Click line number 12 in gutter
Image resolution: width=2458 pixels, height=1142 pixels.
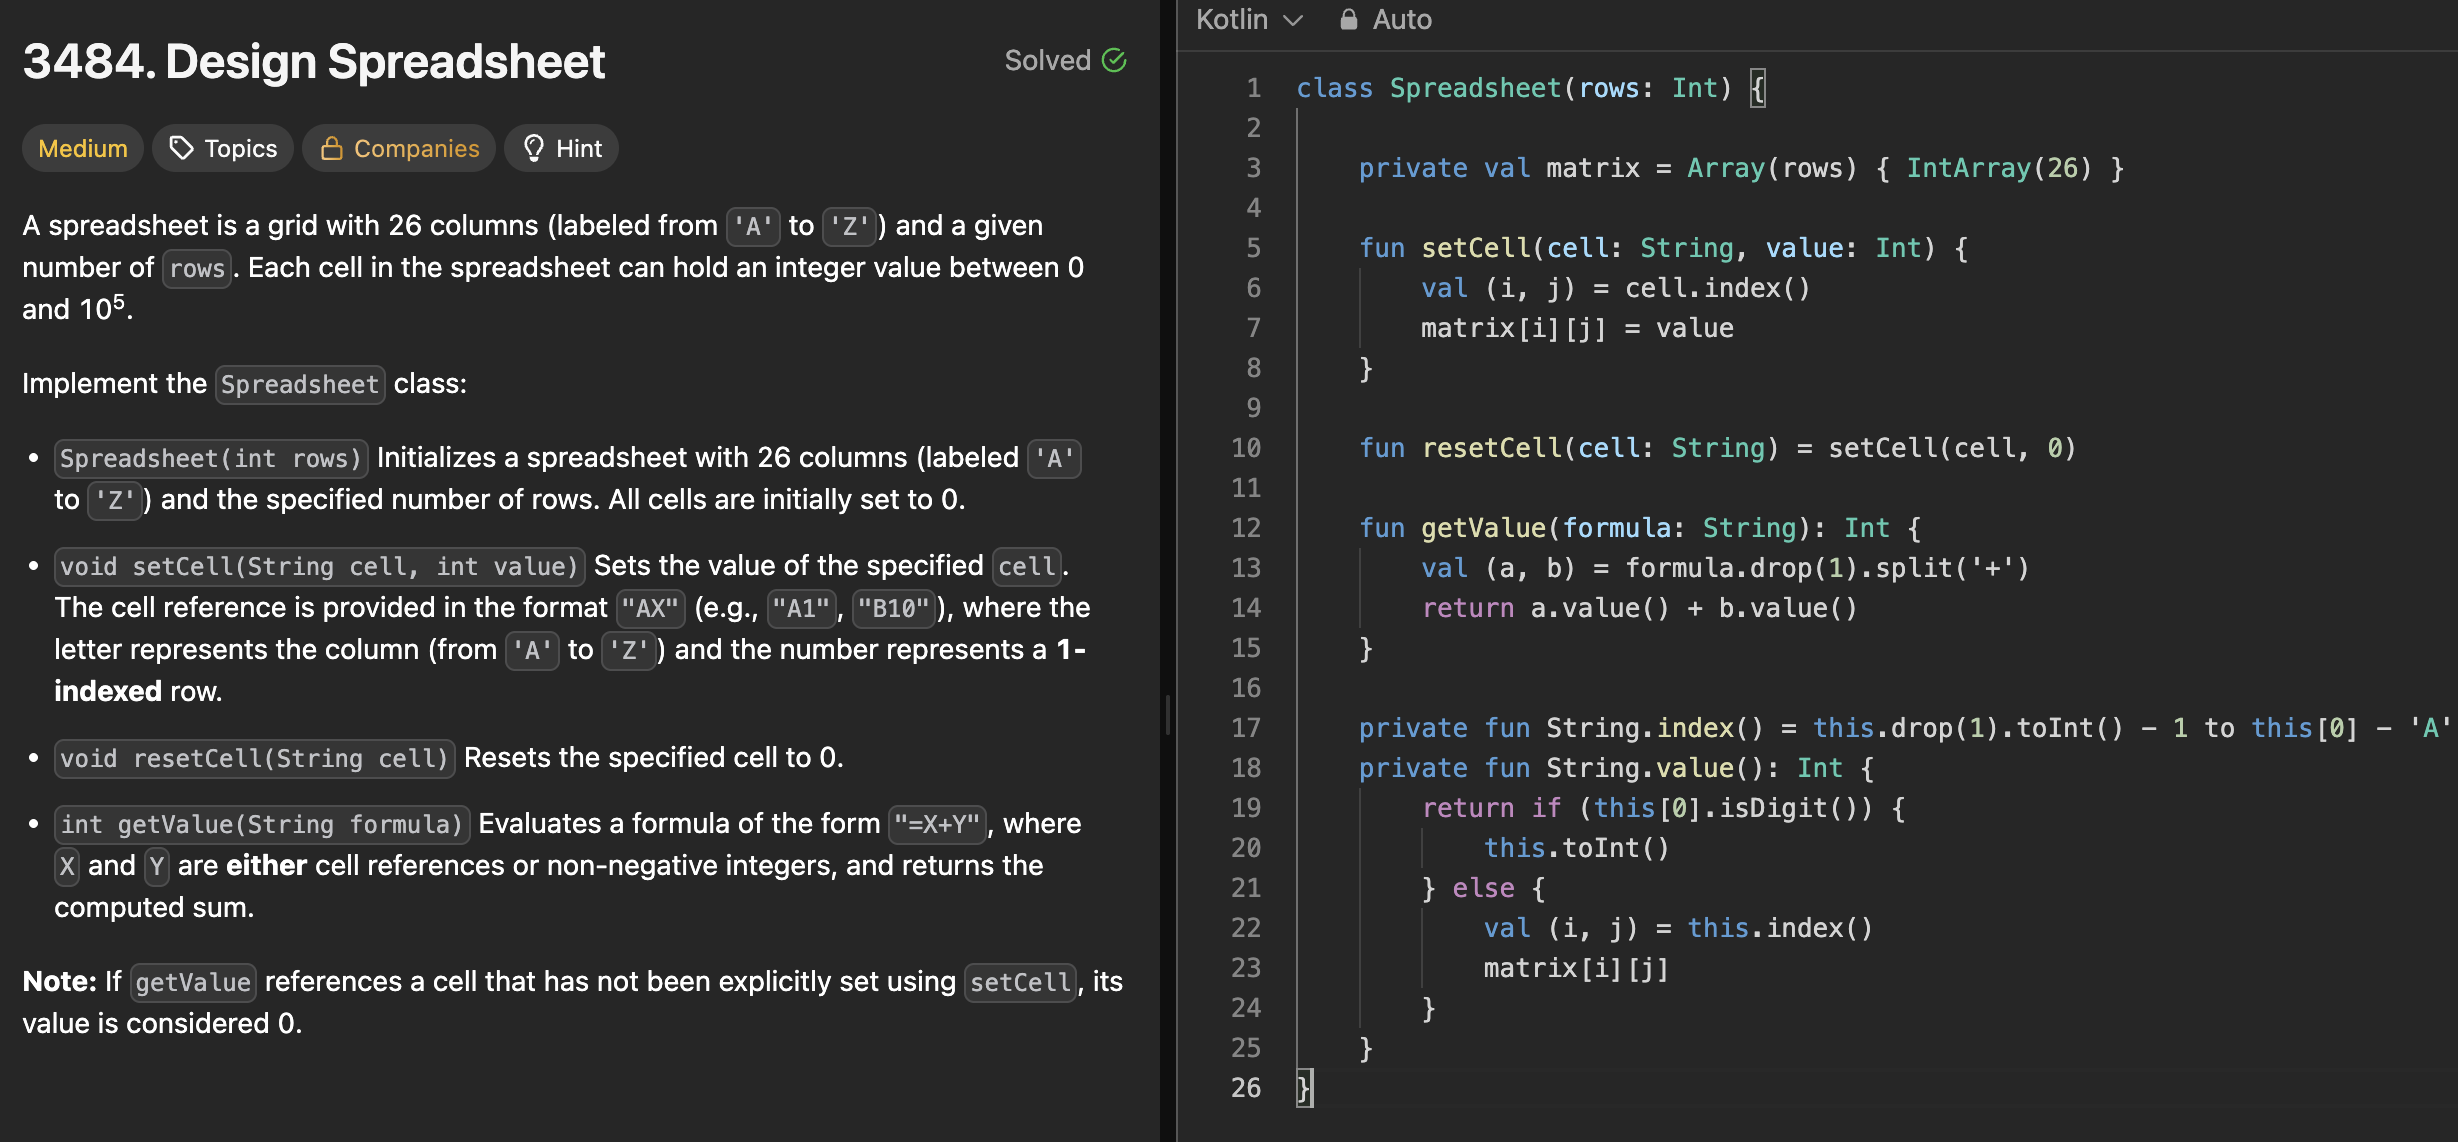[1246, 528]
